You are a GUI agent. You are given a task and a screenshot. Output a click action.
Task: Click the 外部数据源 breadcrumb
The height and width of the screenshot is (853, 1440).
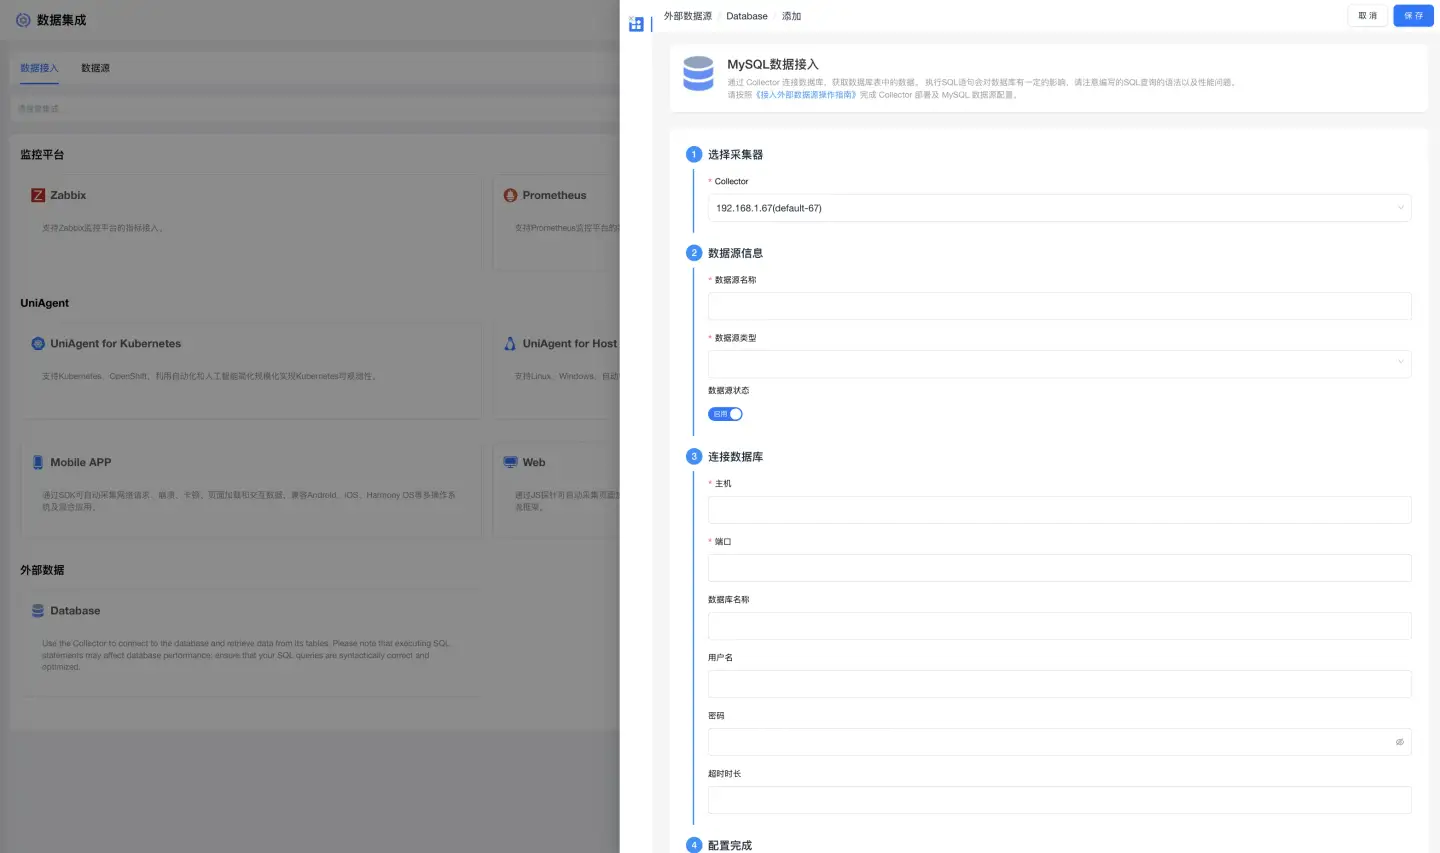(688, 16)
